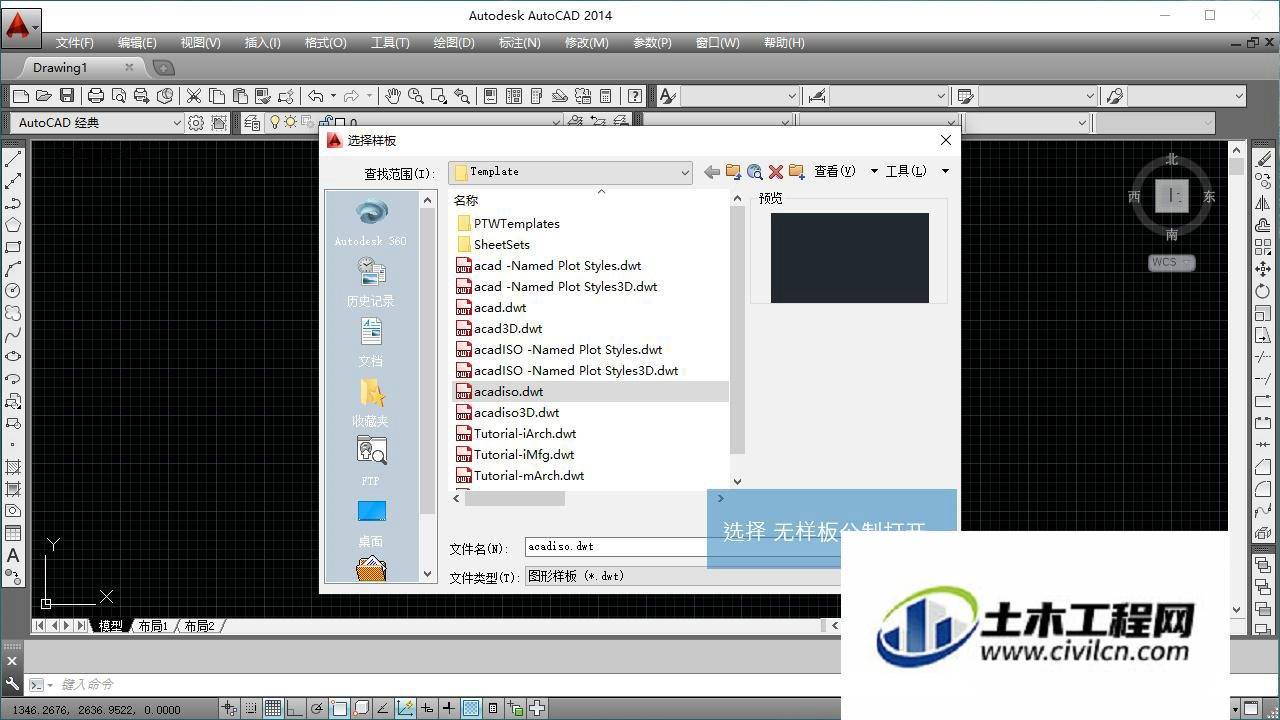This screenshot has height=720, width=1280.
Task: Select the Move tool in Modify toolbar
Action: point(1264,269)
